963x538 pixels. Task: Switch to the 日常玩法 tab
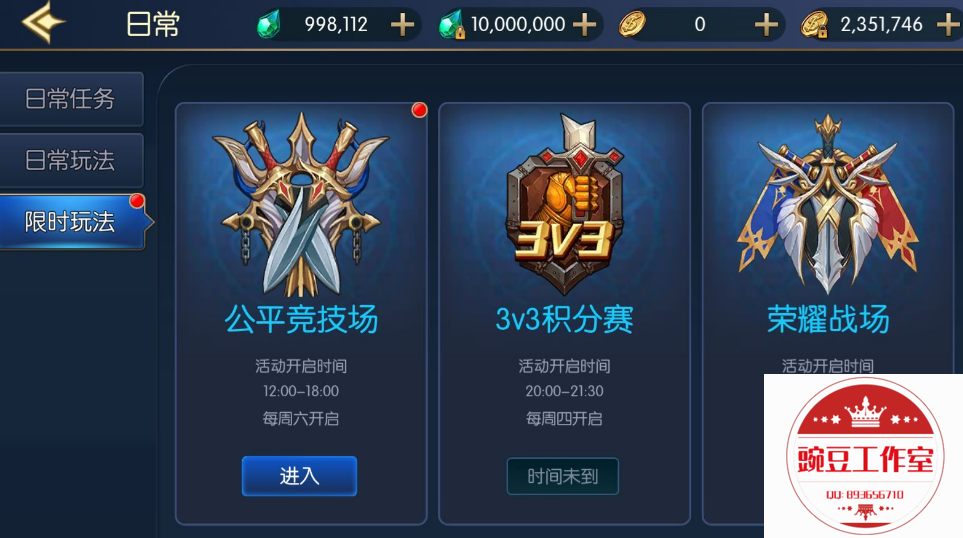(x=71, y=160)
